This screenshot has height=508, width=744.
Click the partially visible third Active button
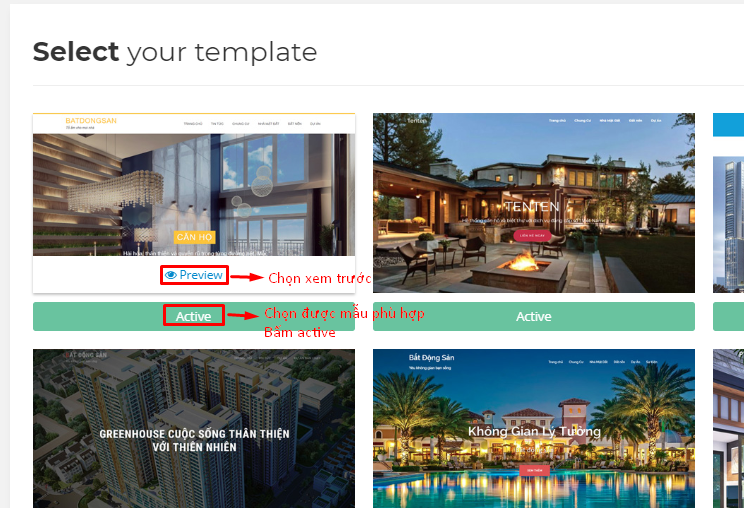pyautogui.click(x=729, y=316)
